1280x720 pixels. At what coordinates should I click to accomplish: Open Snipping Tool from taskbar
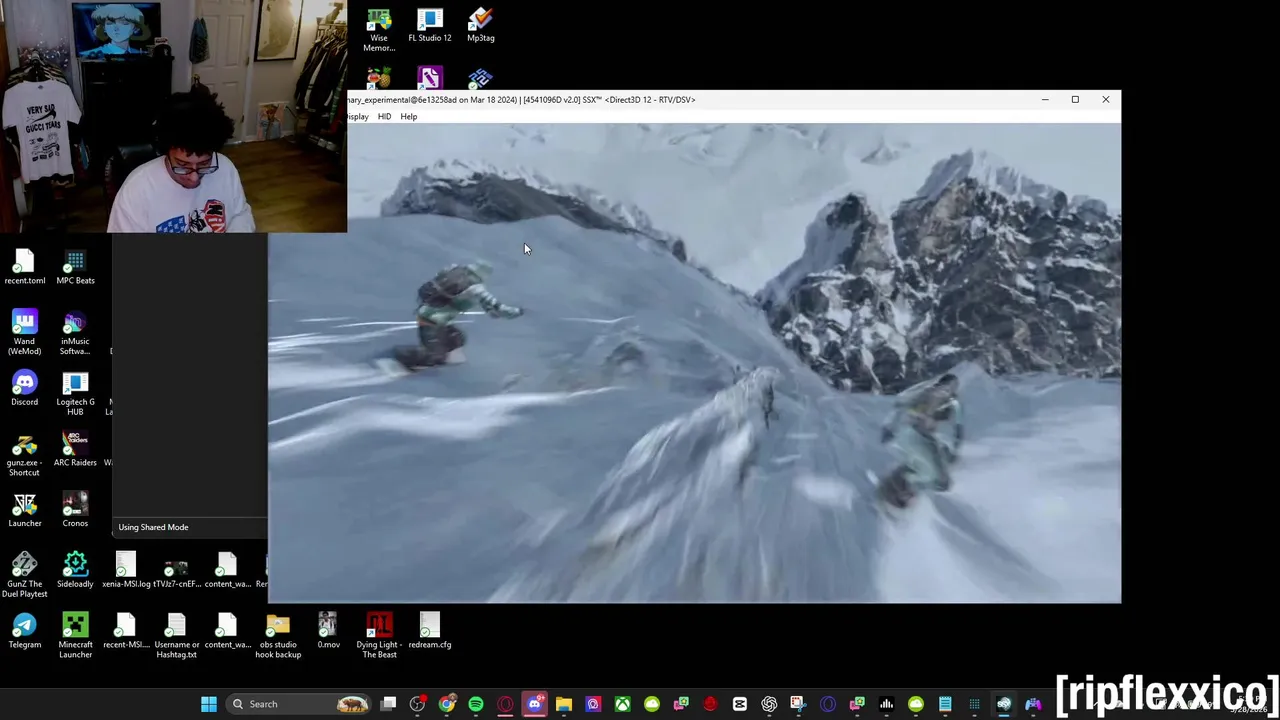tap(798, 704)
